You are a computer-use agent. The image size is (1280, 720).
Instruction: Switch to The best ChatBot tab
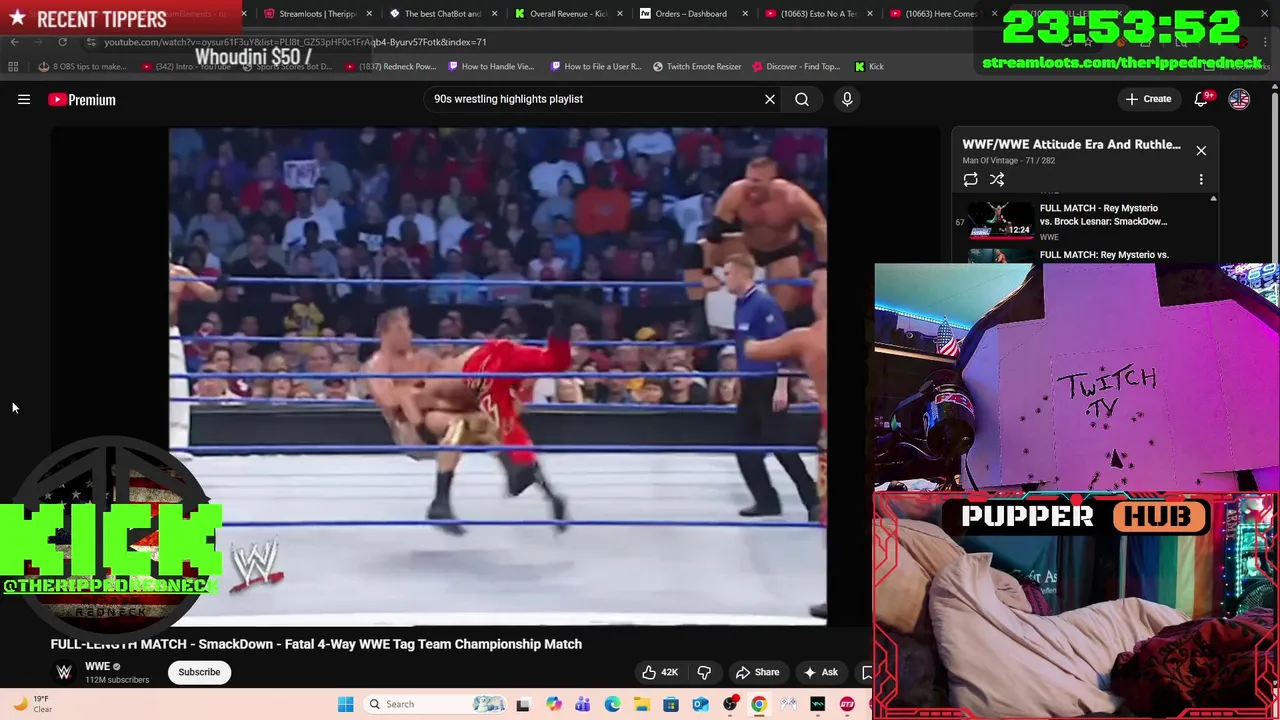point(442,14)
